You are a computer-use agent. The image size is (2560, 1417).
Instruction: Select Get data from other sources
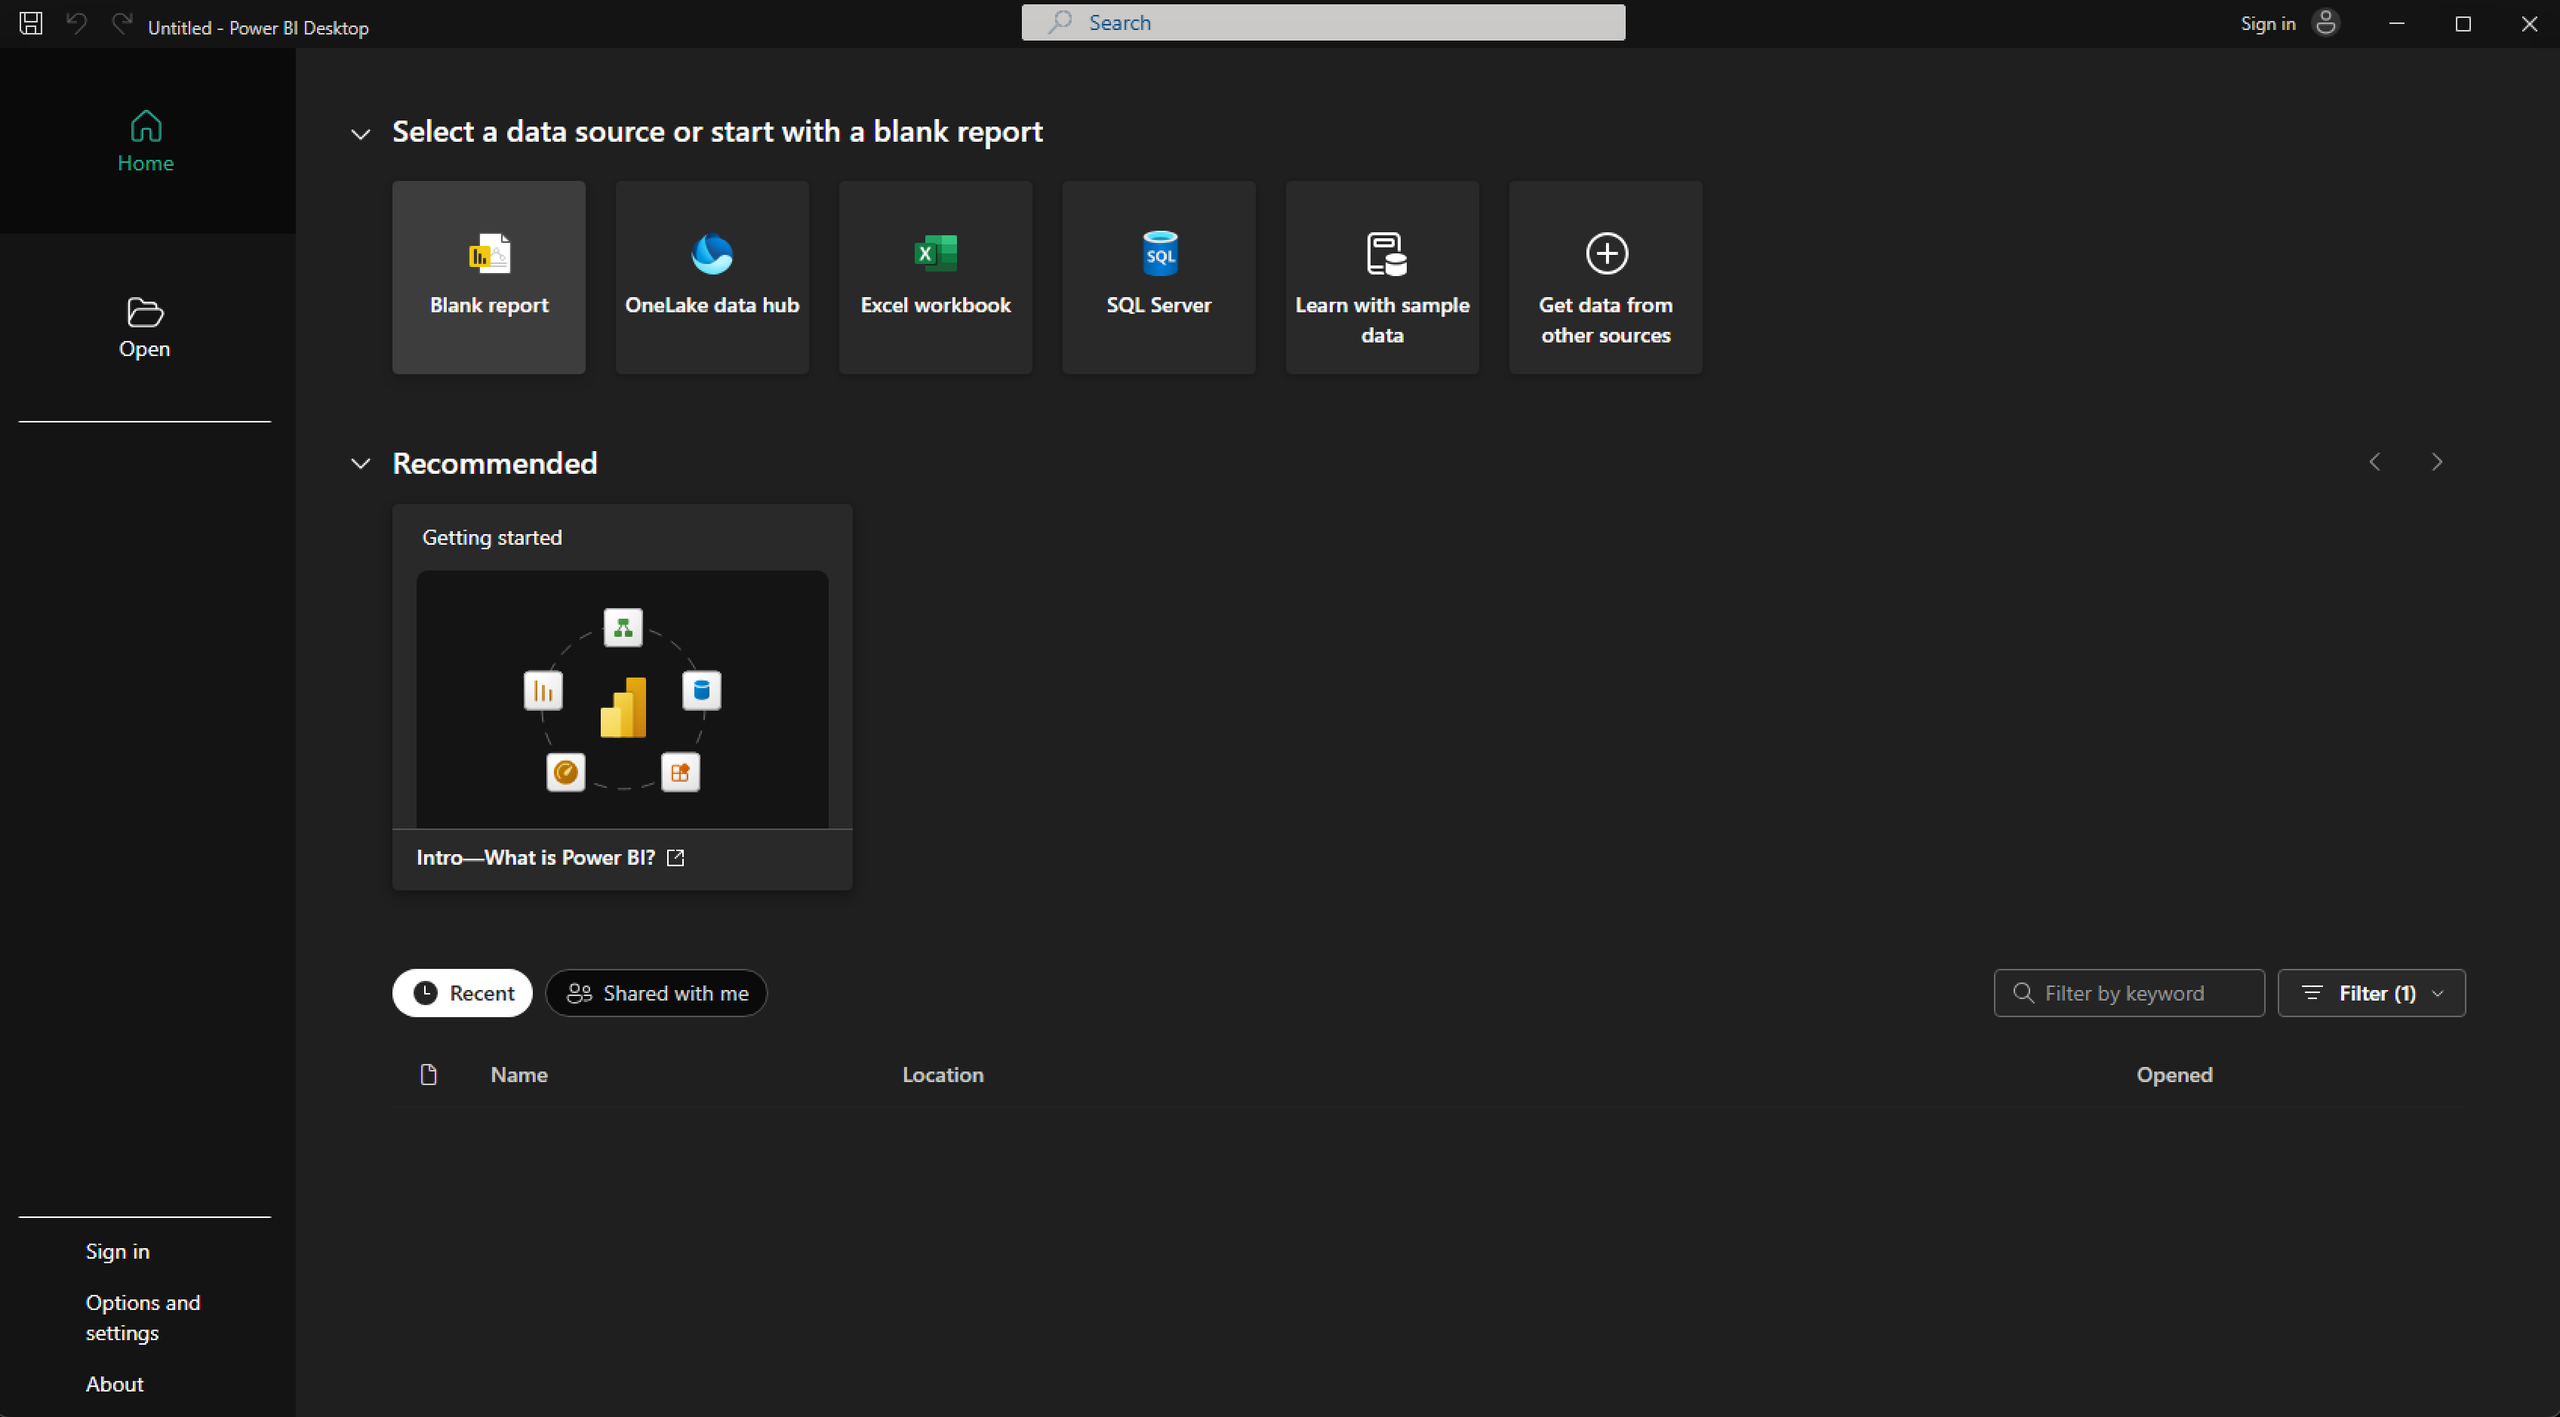point(1606,277)
